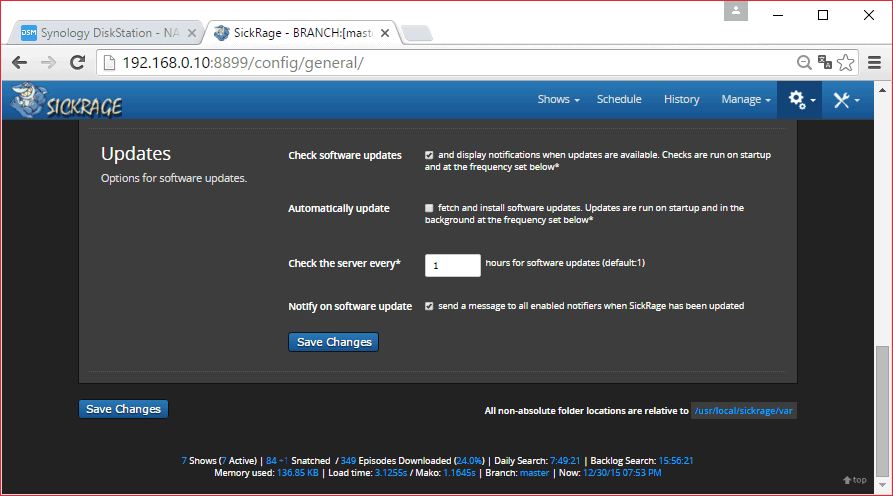Click the master branch link
This screenshot has width=893, height=496.
534,473
